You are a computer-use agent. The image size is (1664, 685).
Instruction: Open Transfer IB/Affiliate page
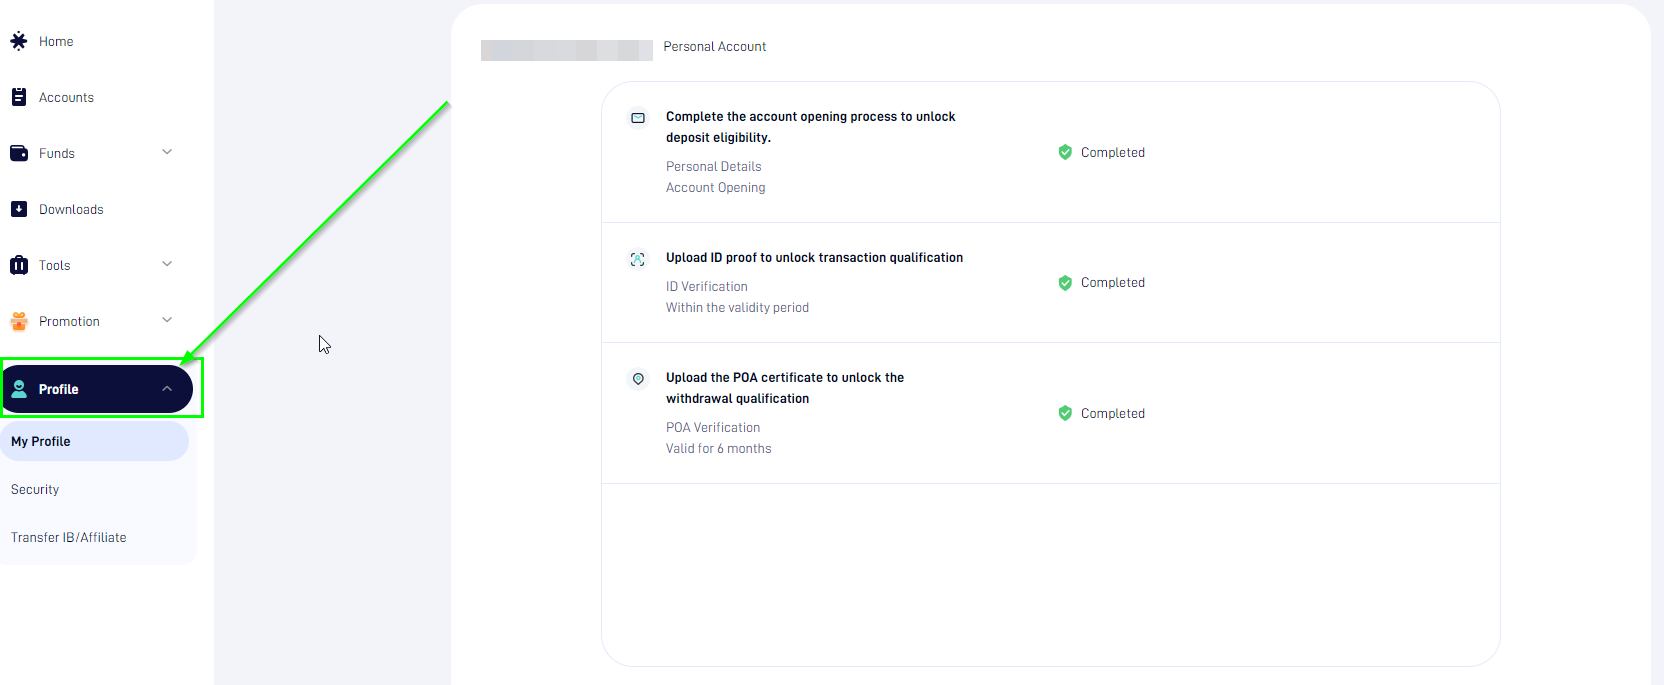click(x=69, y=537)
